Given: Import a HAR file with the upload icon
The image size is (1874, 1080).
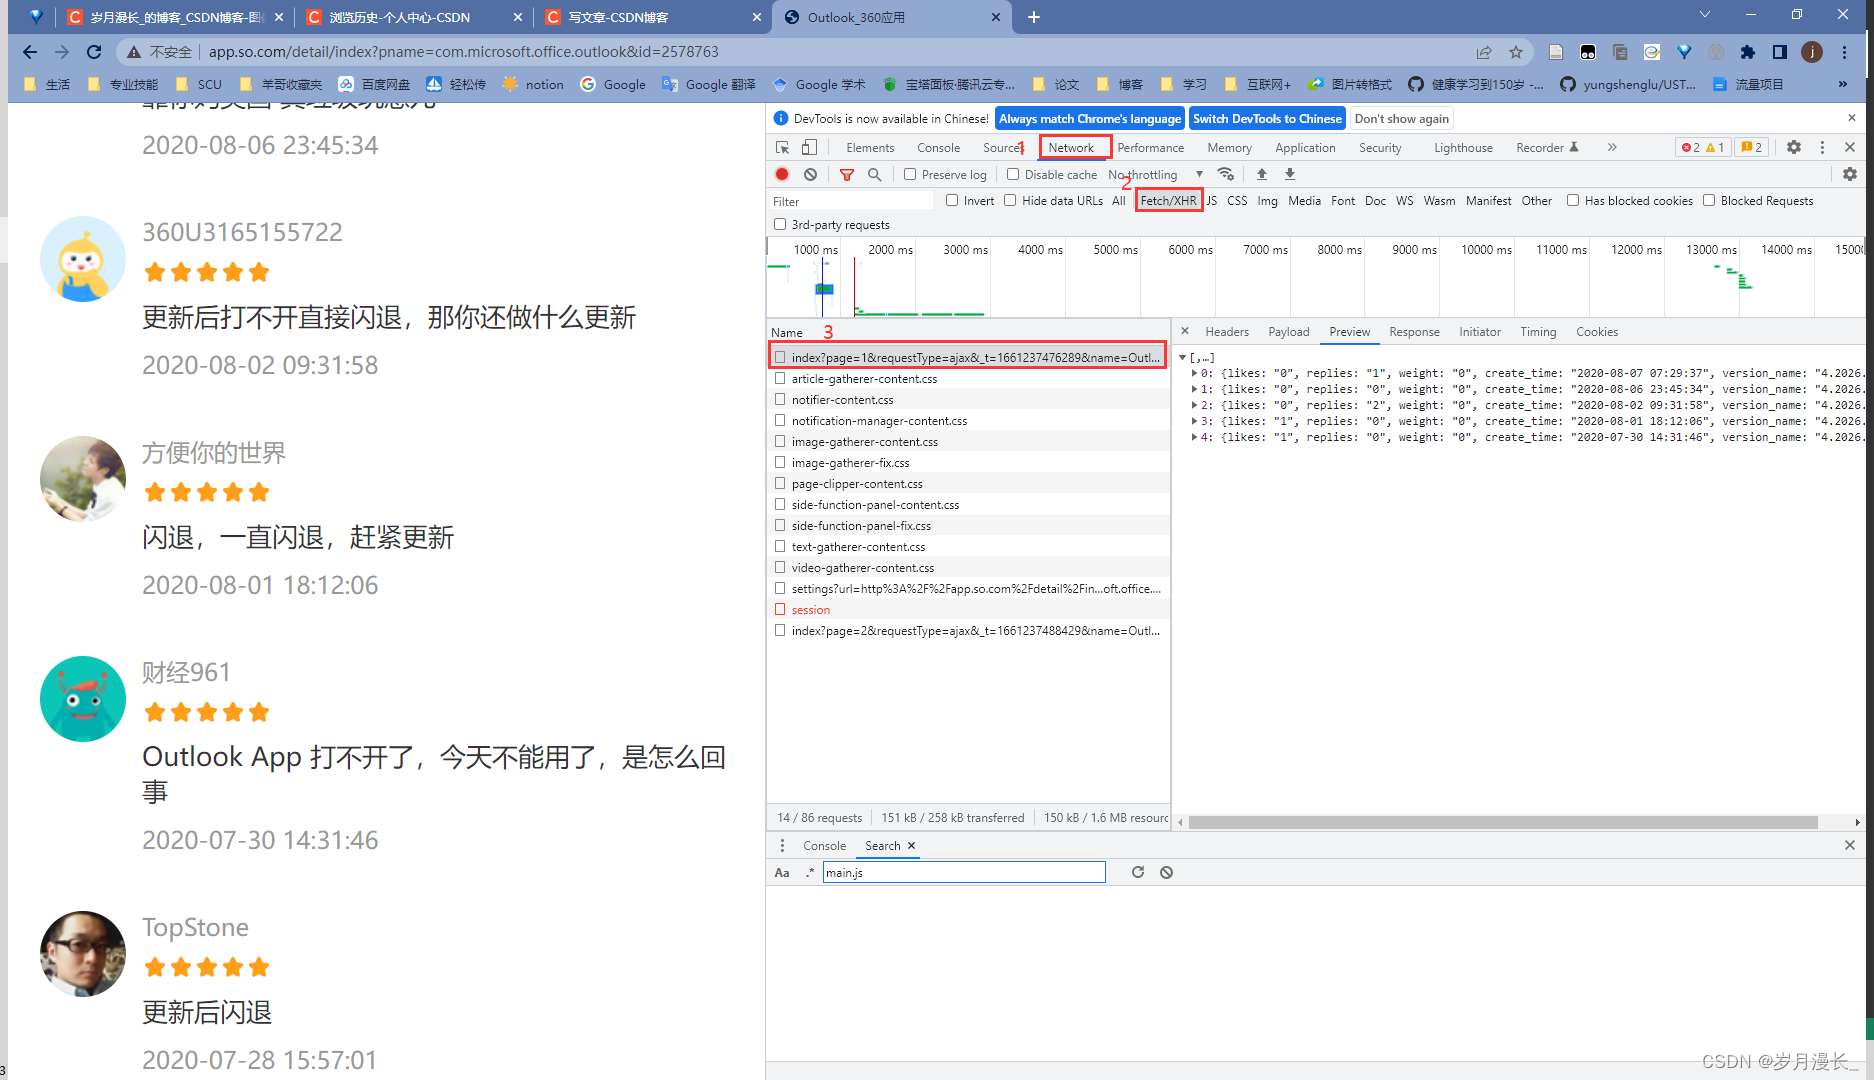Looking at the screenshot, I should point(1262,174).
